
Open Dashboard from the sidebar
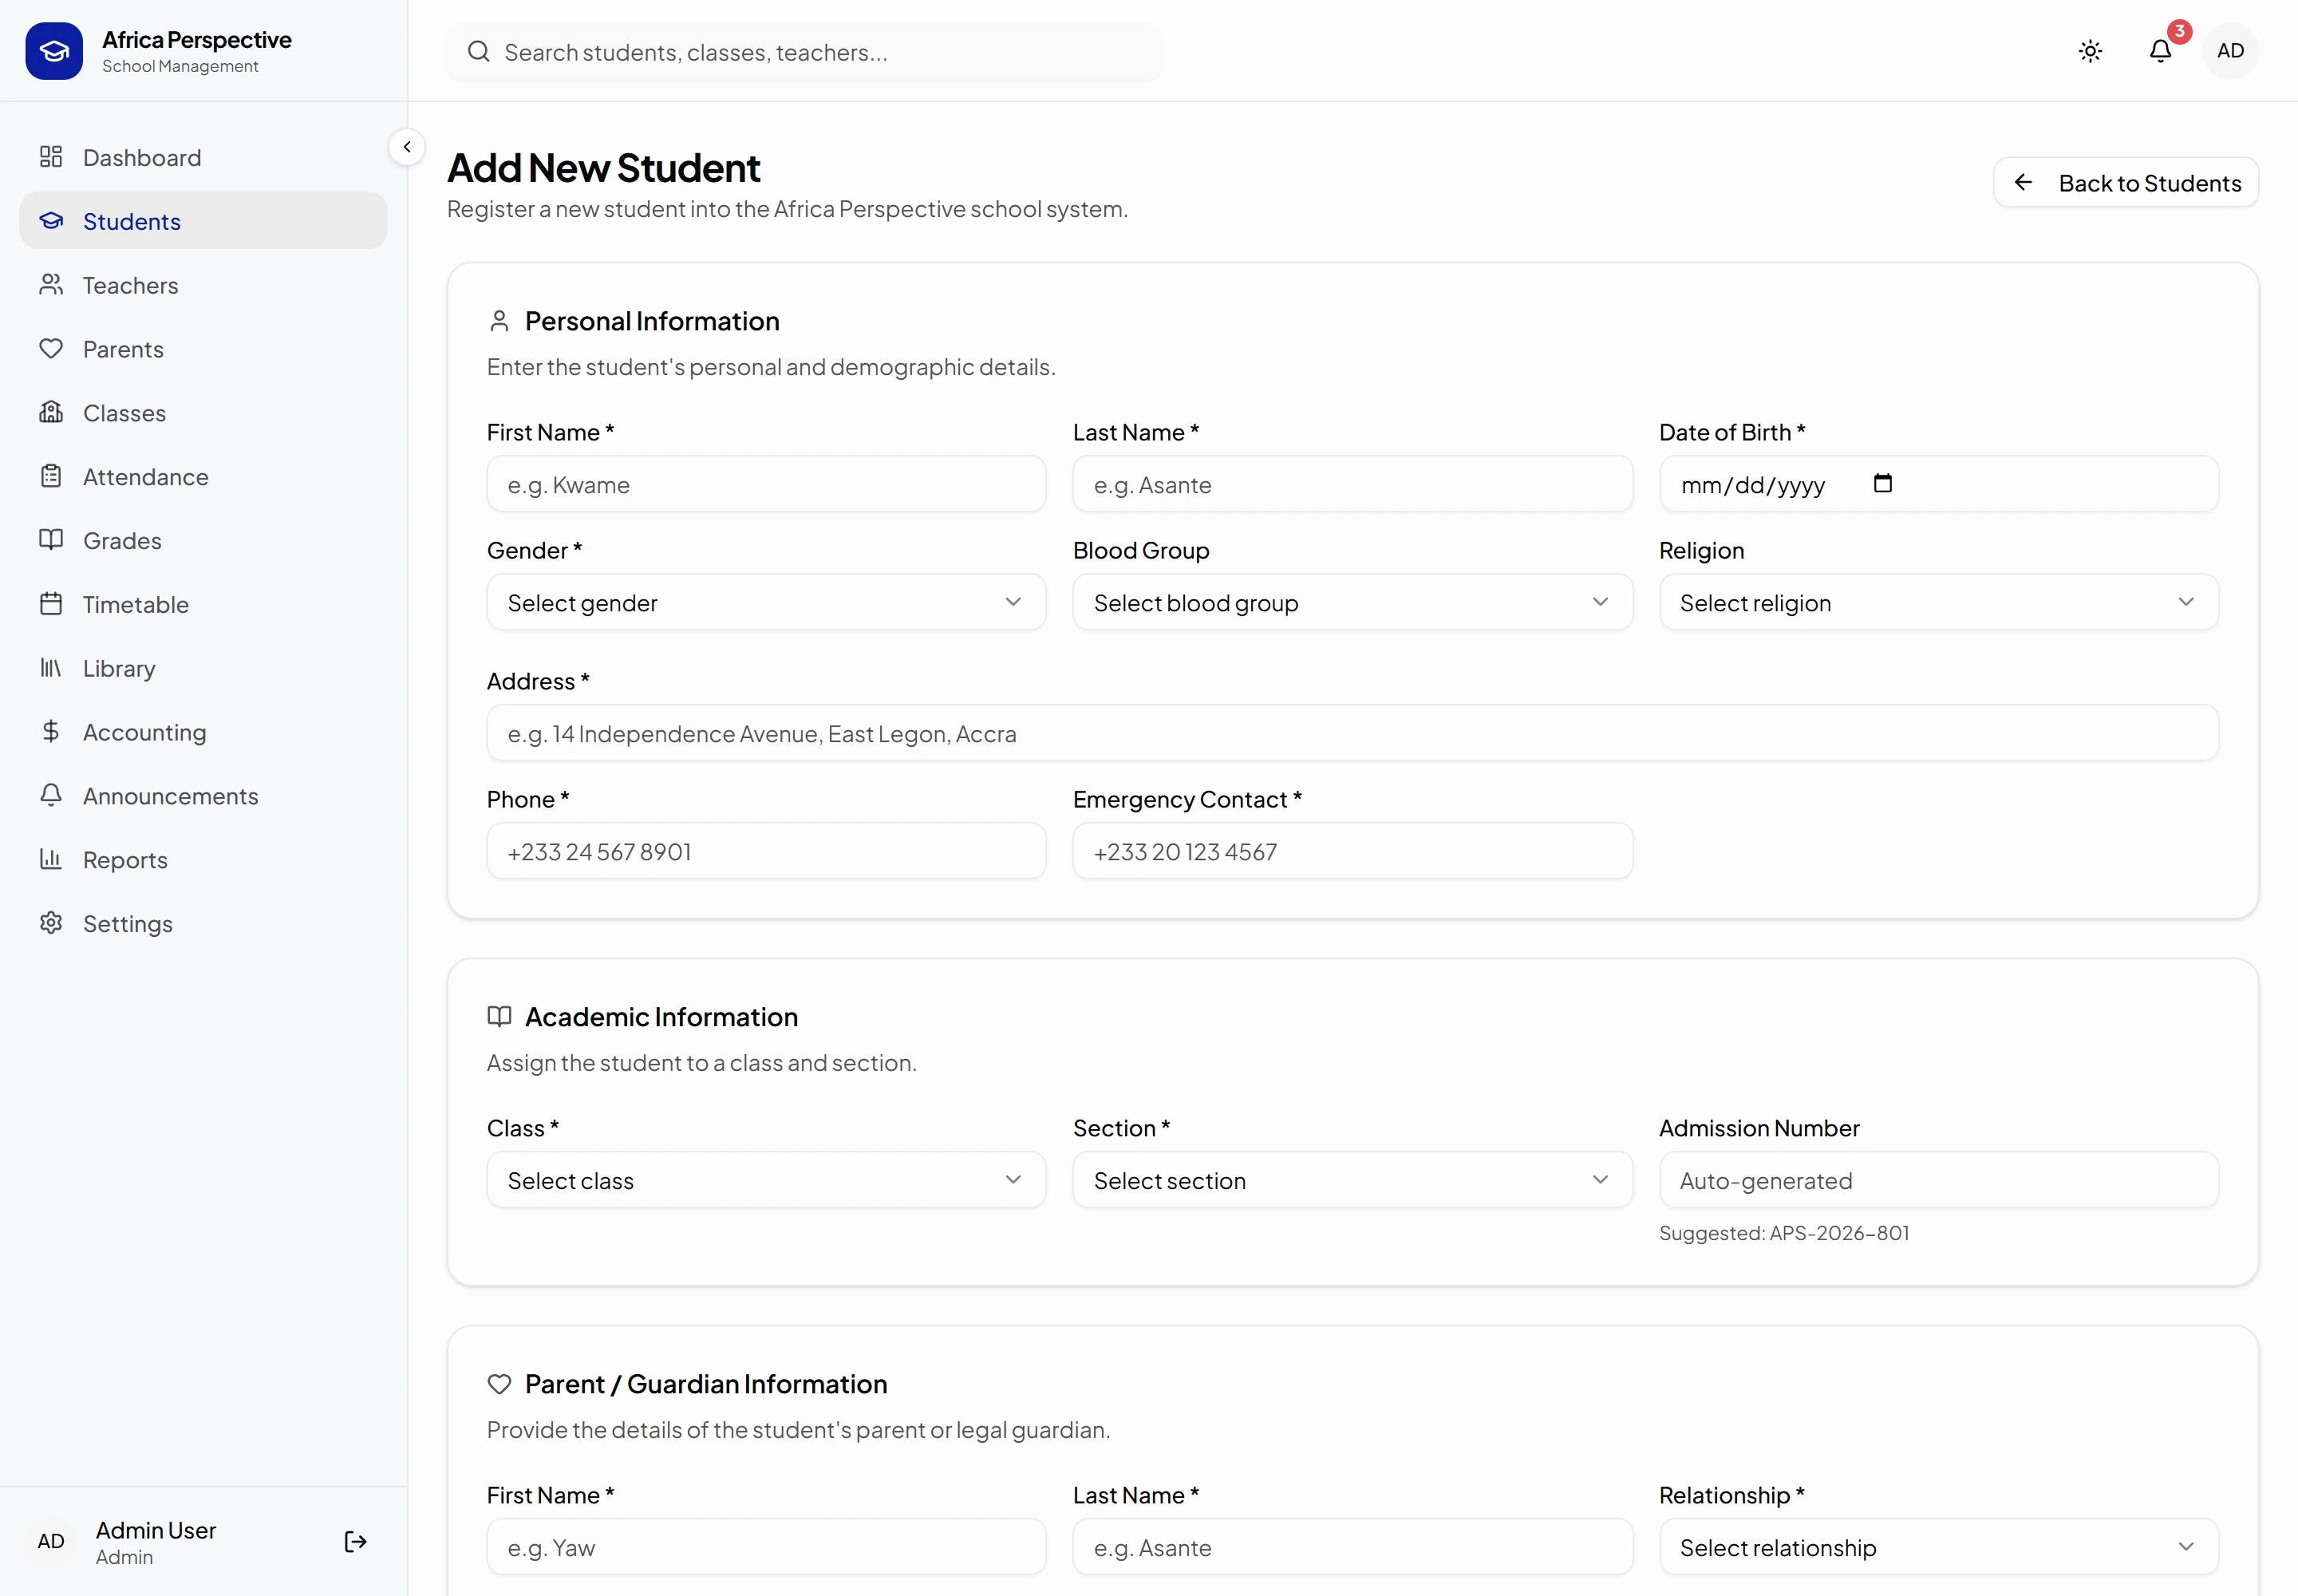(x=203, y=157)
